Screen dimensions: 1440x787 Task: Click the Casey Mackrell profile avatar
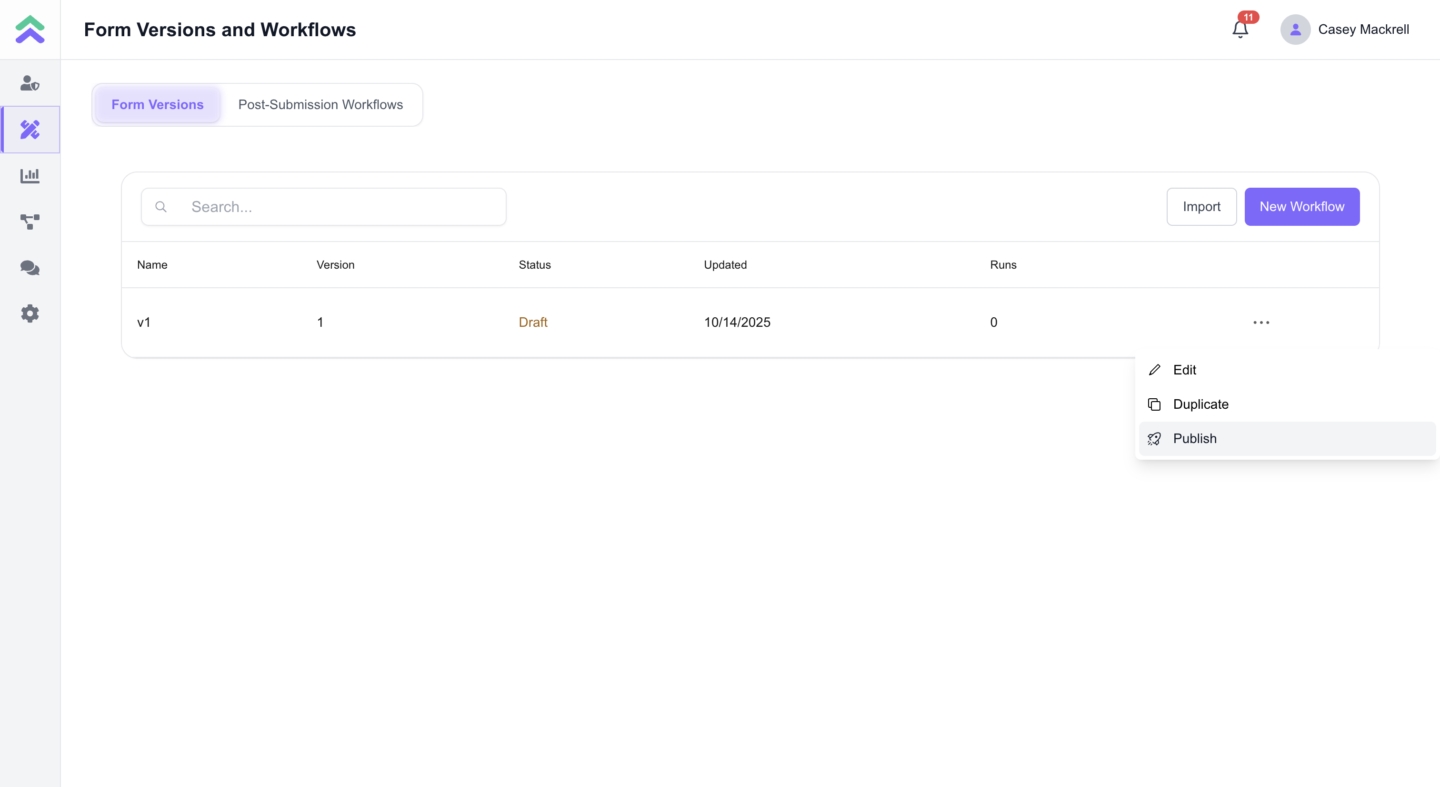1295,30
